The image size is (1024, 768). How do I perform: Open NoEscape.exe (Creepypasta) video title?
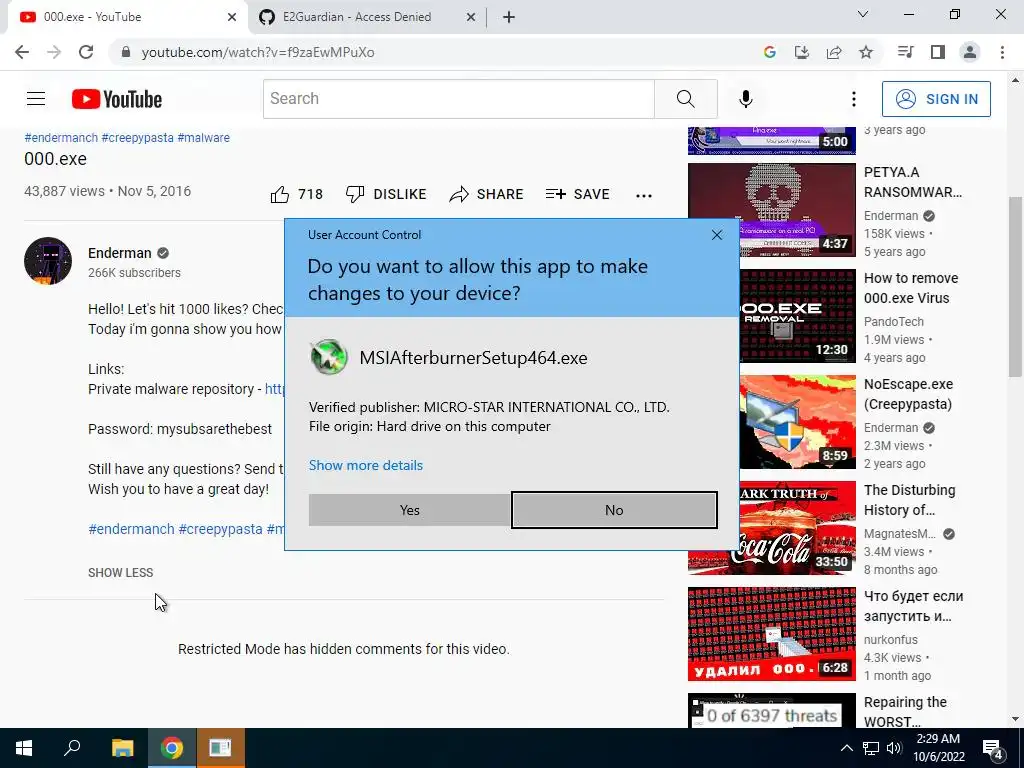coord(908,394)
